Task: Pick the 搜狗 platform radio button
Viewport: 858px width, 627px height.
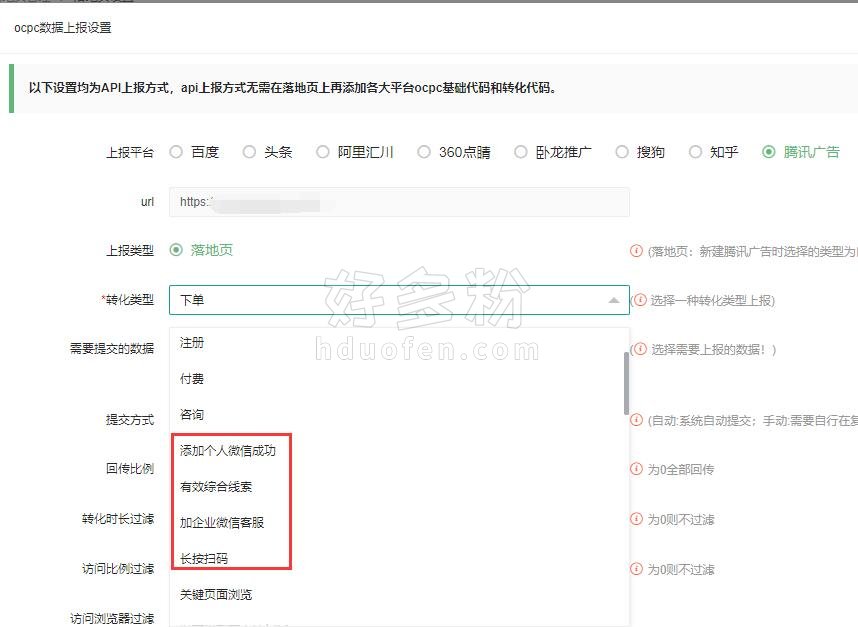Action: 622,152
